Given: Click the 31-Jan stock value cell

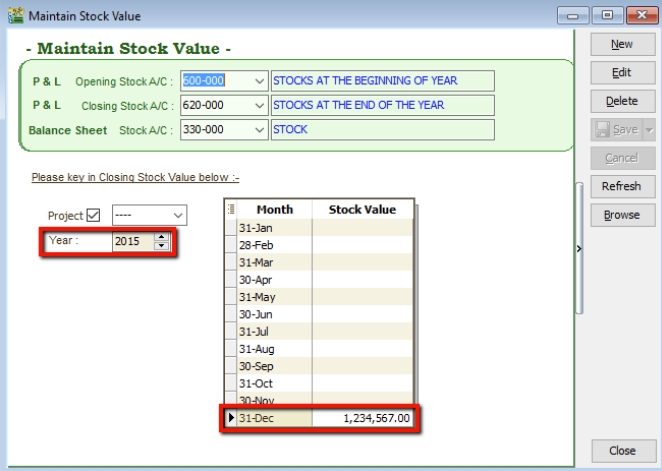Looking at the screenshot, I should 362,227.
